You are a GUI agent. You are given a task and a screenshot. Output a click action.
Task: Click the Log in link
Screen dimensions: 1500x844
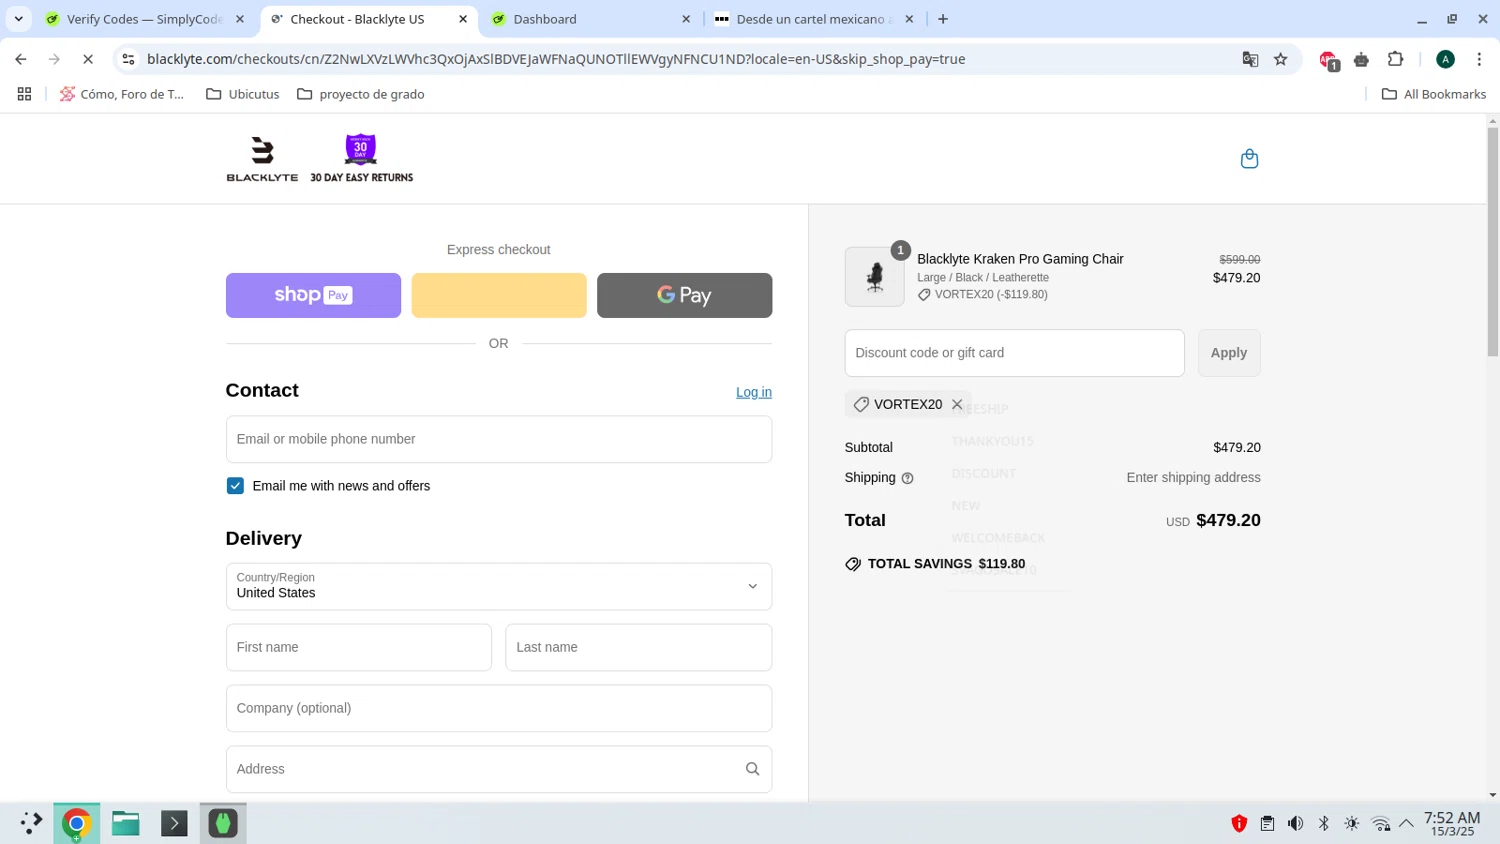[x=754, y=392]
